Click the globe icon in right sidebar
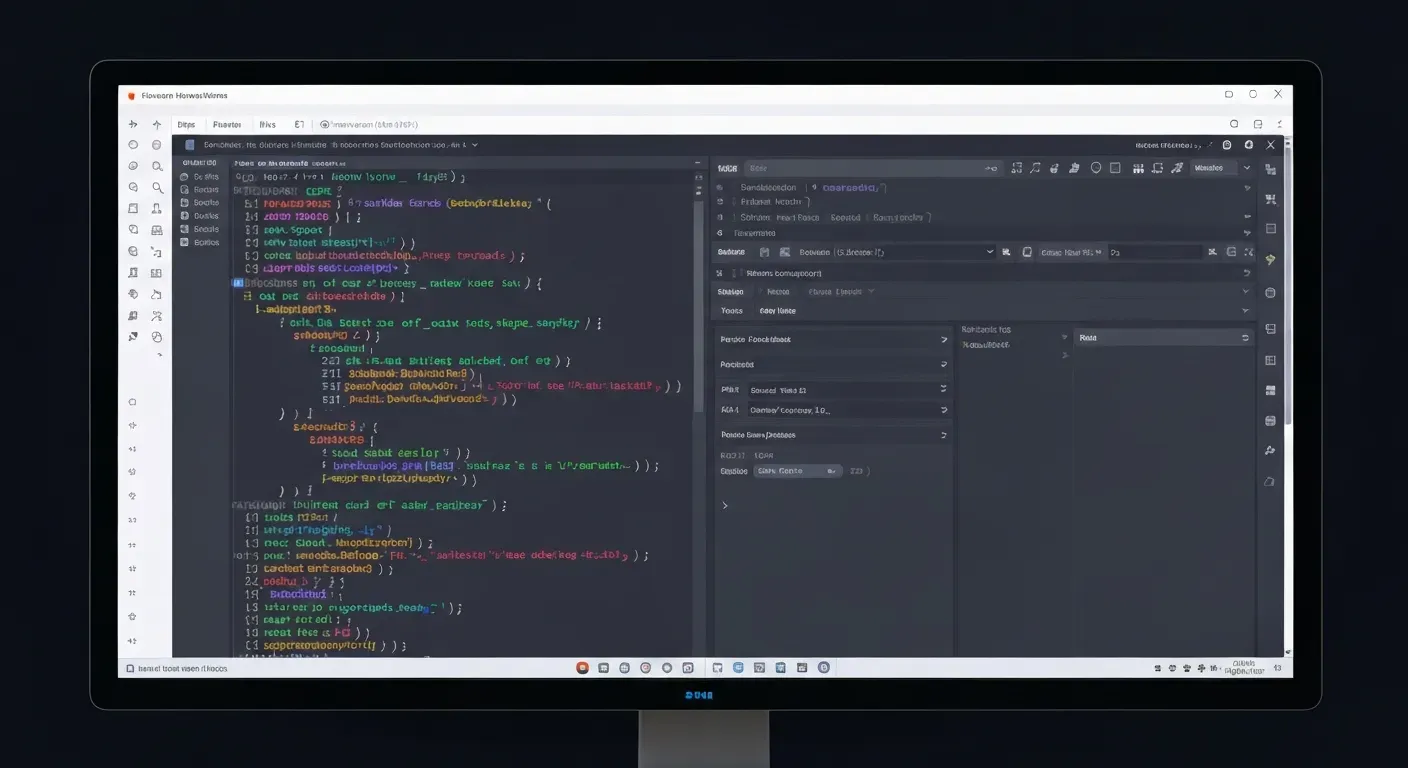The height and width of the screenshot is (768, 1408). (x=1270, y=293)
